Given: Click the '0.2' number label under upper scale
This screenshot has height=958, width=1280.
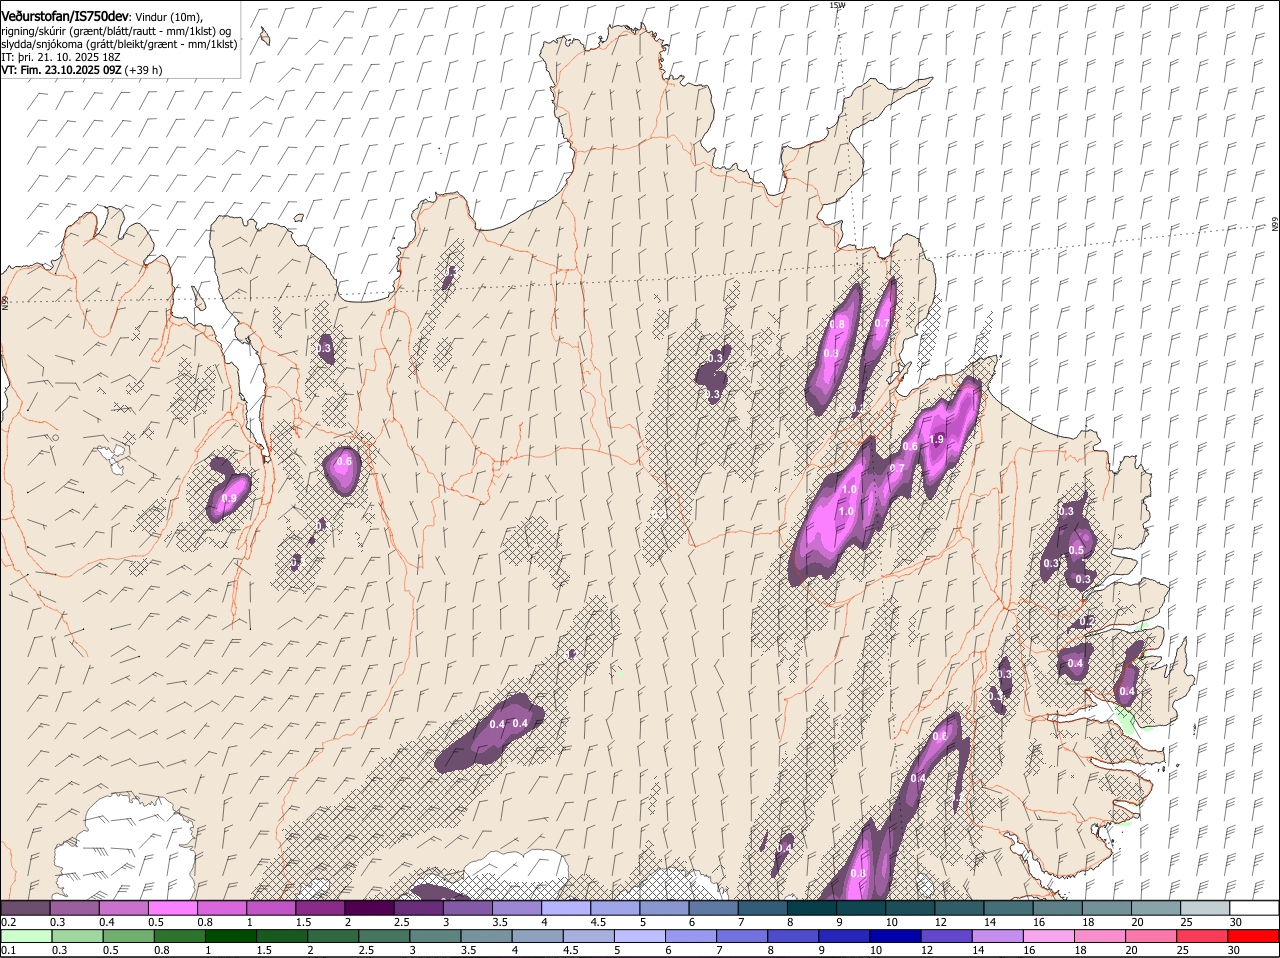Looking at the screenshot, I should point(9,922).
